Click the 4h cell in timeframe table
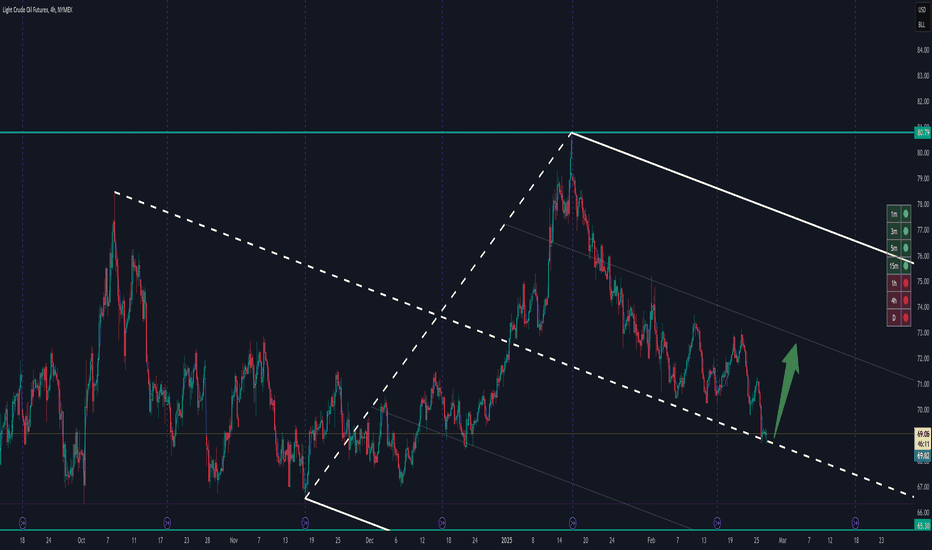 pyautogui.click(x=894, y=300)
